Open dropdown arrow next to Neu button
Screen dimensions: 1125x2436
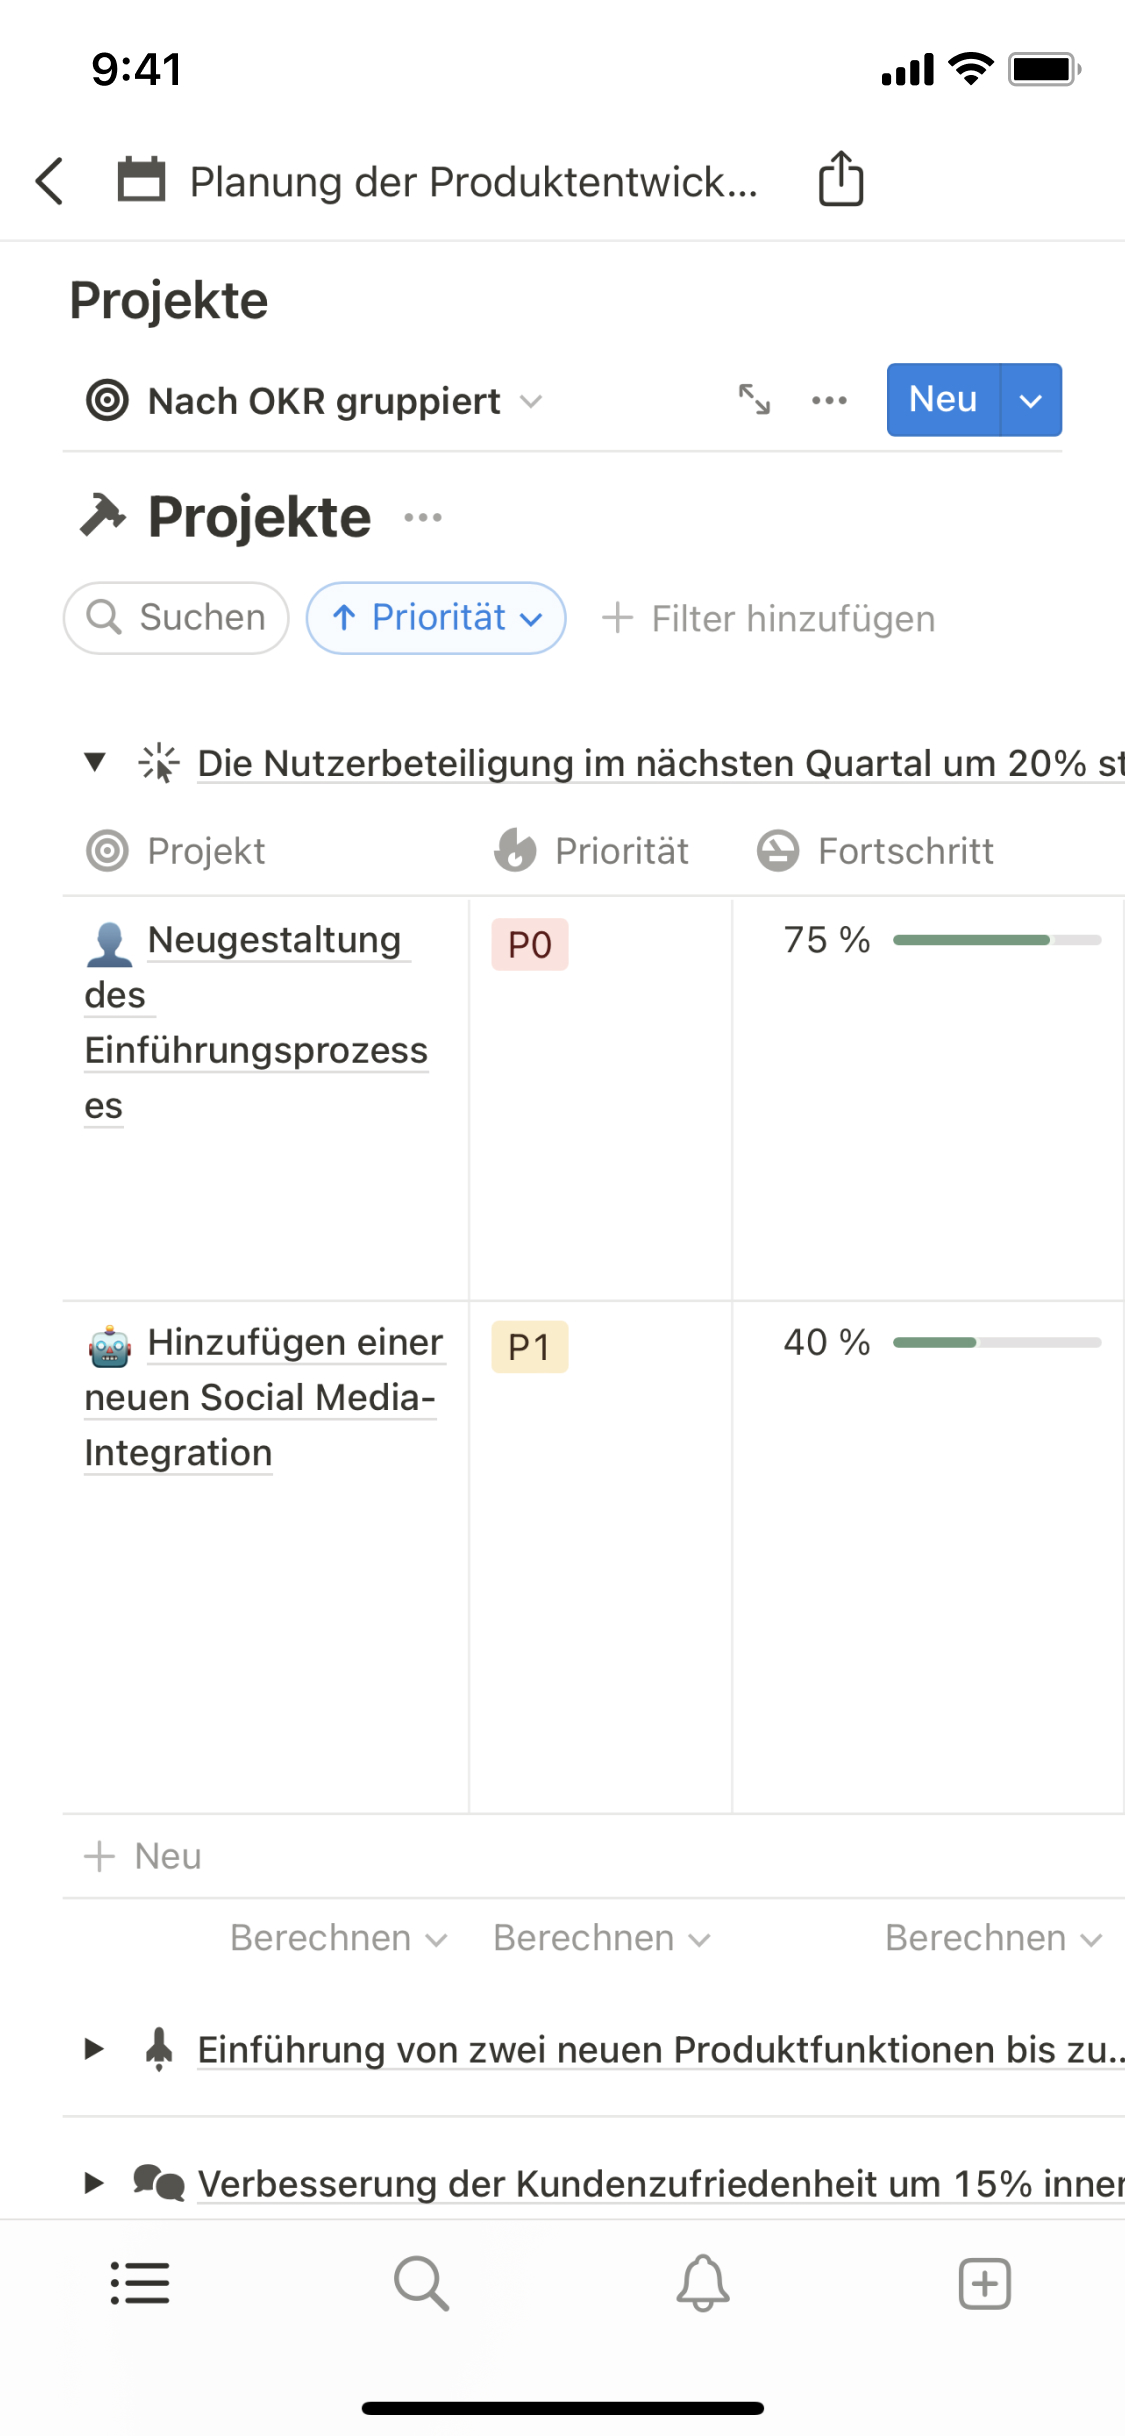[1031, 400]
